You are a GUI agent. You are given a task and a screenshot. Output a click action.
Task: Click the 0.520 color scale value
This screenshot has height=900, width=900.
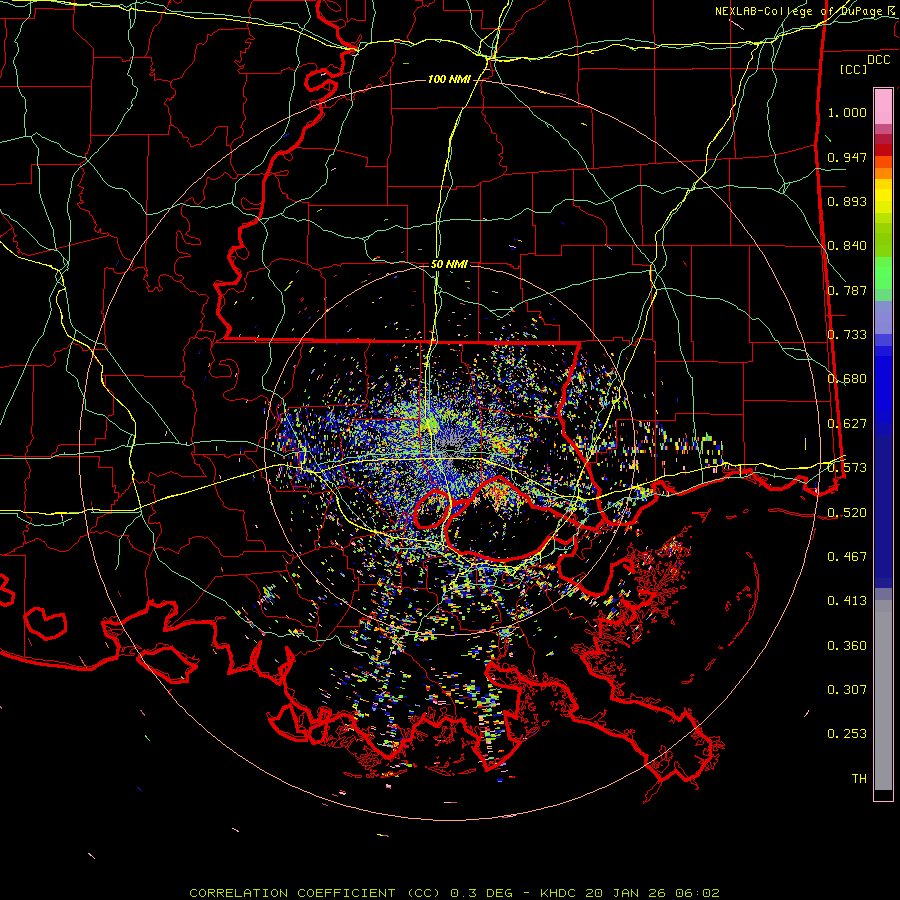[847, 513]
